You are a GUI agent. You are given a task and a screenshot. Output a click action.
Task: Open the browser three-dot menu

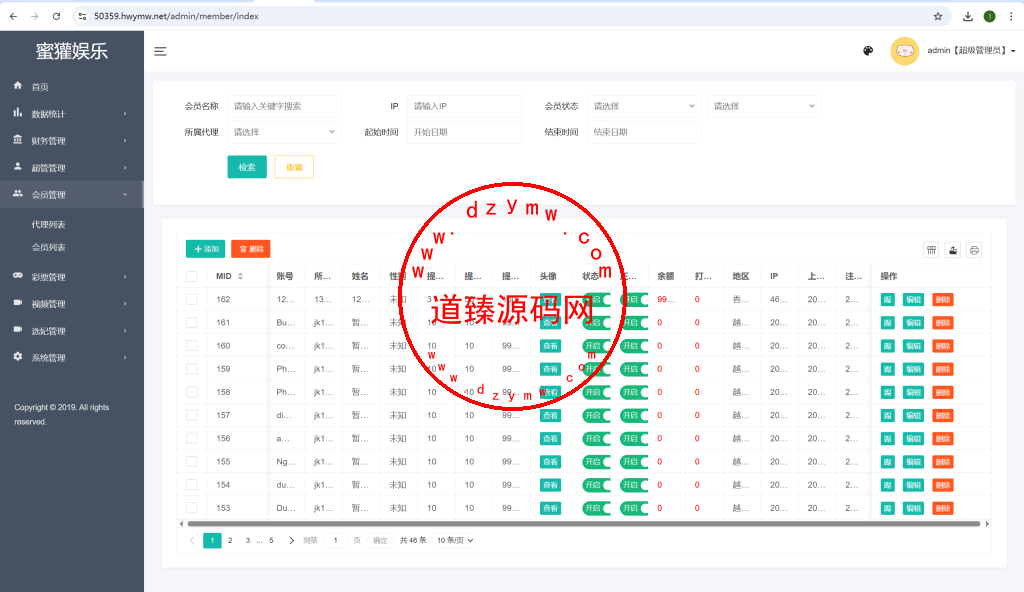pos(1011,16)
